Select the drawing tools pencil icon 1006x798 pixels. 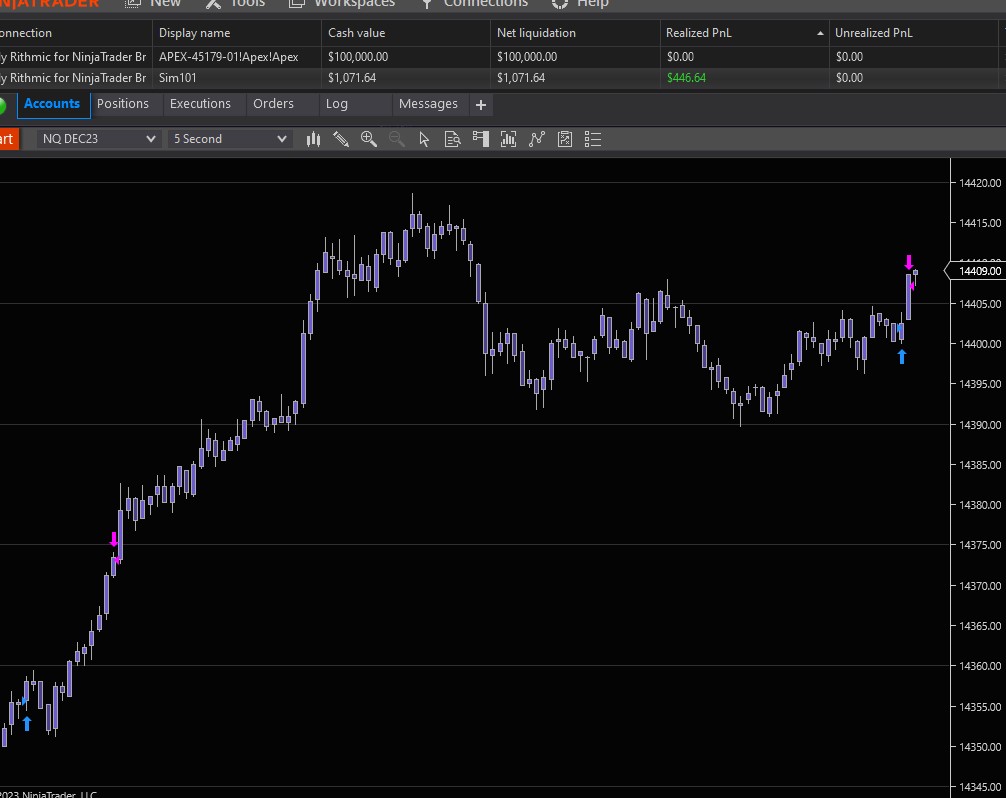pyautogui.click(x=341, y=139)
